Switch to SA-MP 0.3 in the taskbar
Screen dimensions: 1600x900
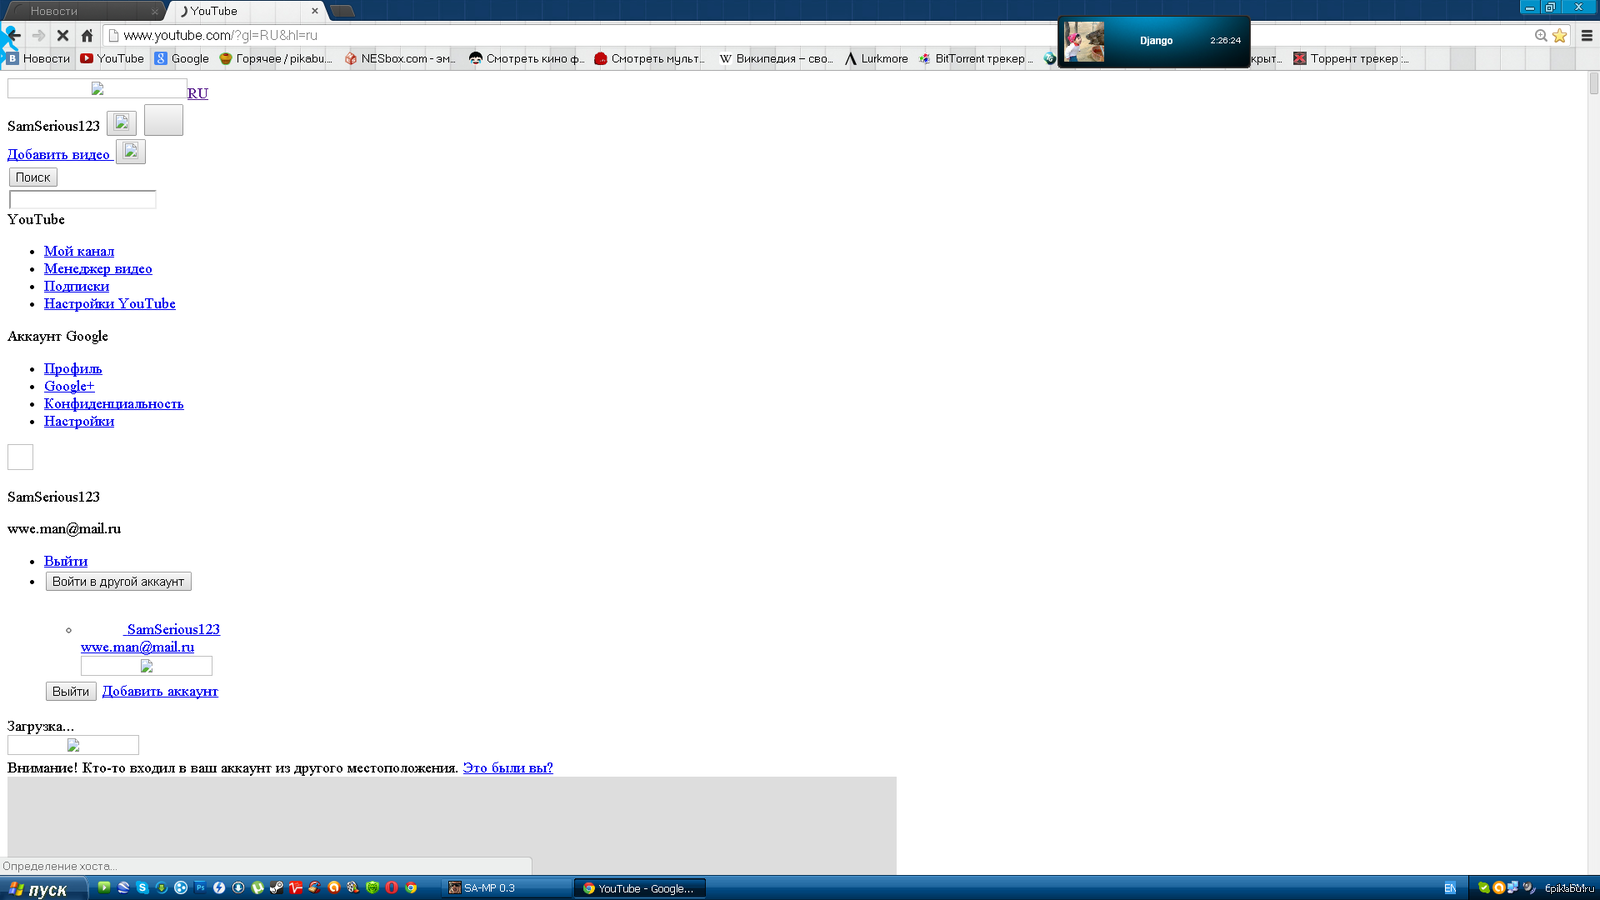[x=506, y=888]
